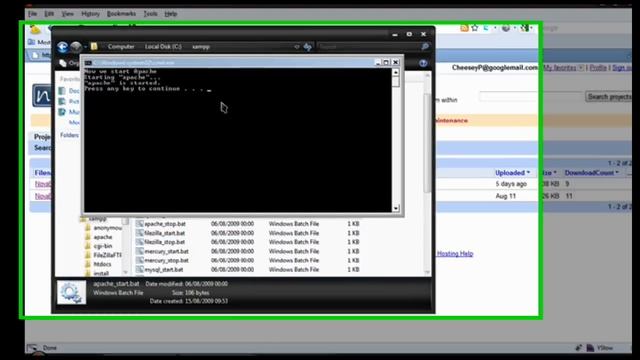
Task: Minimize the command prompt window
Action: click(x=378, y=62)
